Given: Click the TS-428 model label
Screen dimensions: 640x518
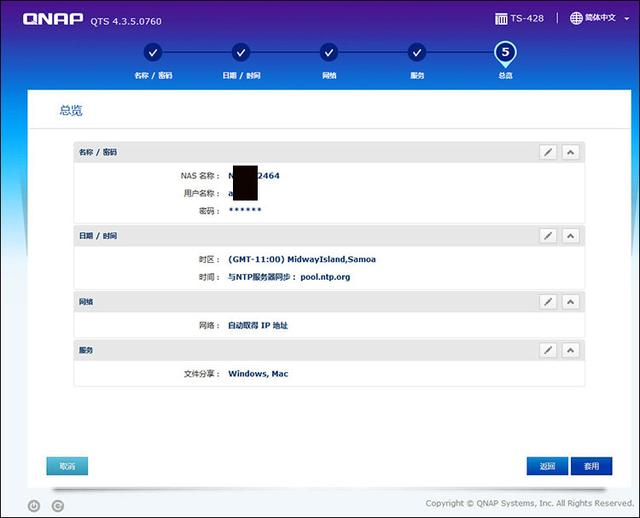Looking at the screenshot, I should pyautogui.click(x=527, y=18).
